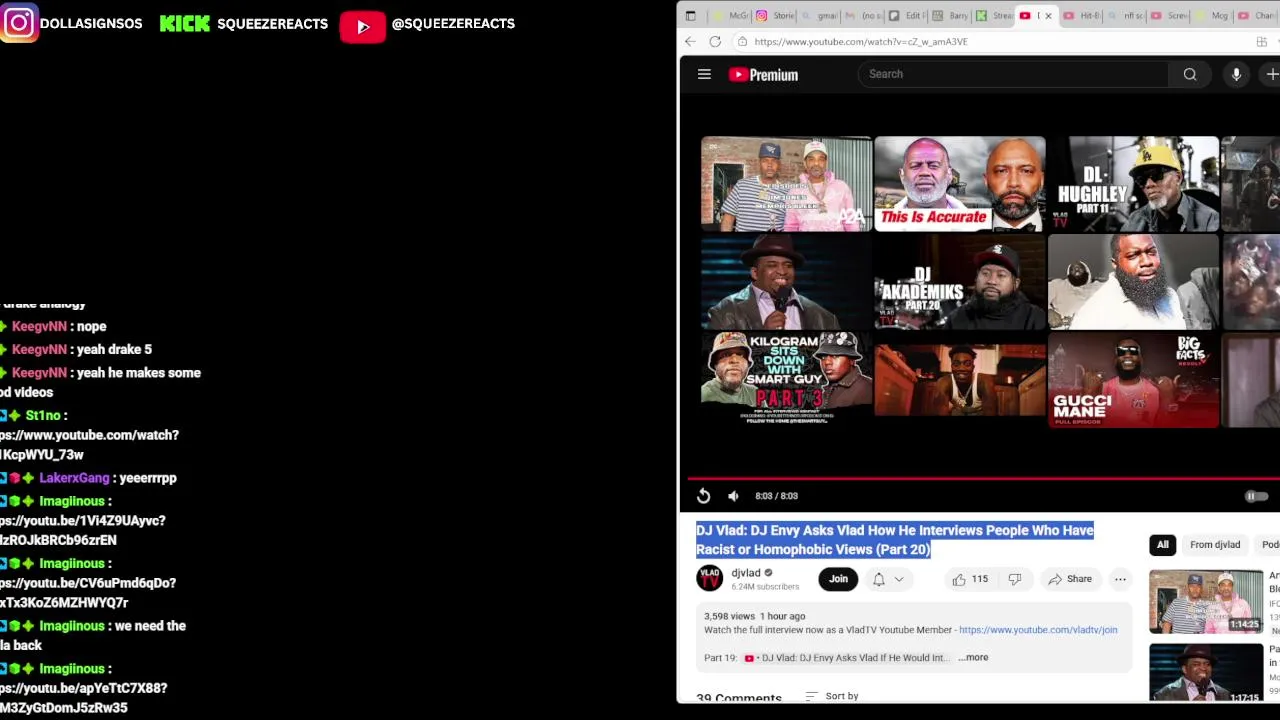The image size is (1280, 720).
Task: Switch to the gmail search tab
Action: point(820,16)
